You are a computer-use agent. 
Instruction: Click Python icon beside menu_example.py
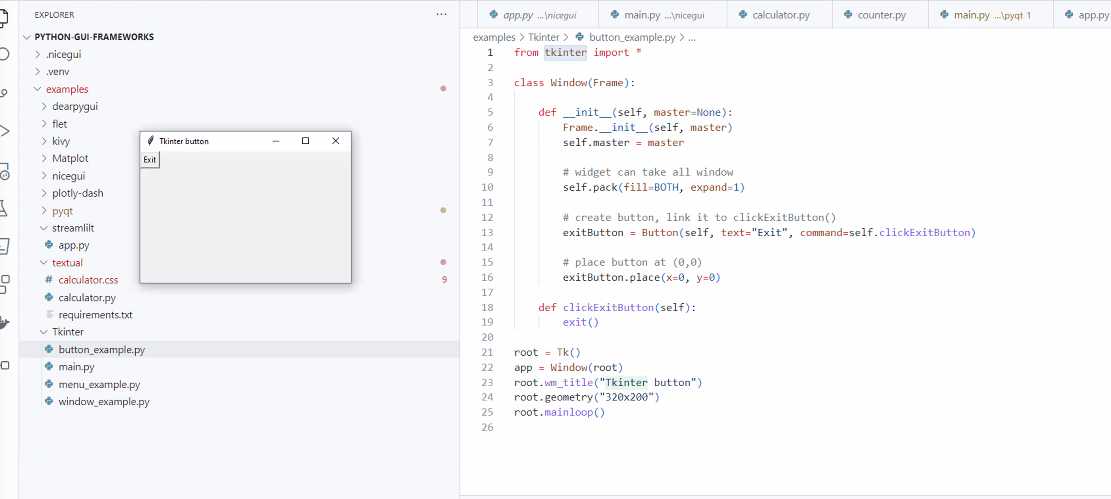coord(49,384)
